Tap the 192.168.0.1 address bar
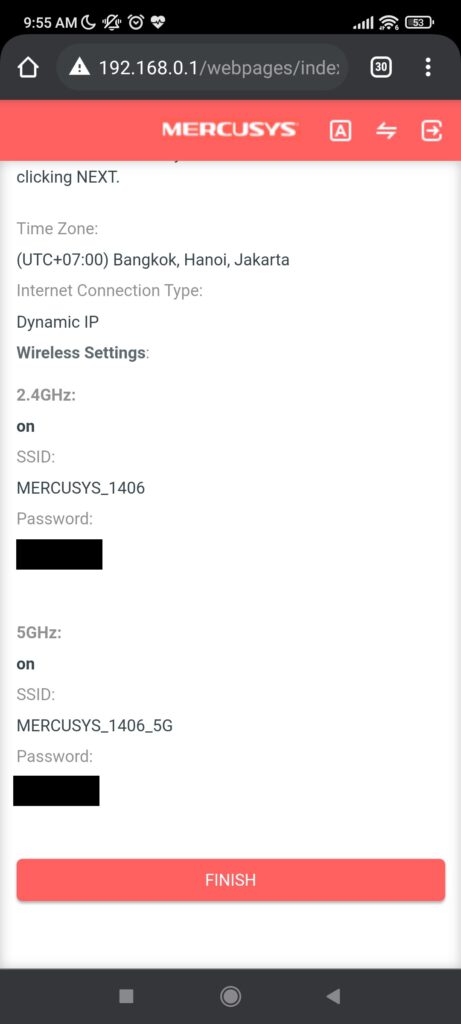 point(202,67)
